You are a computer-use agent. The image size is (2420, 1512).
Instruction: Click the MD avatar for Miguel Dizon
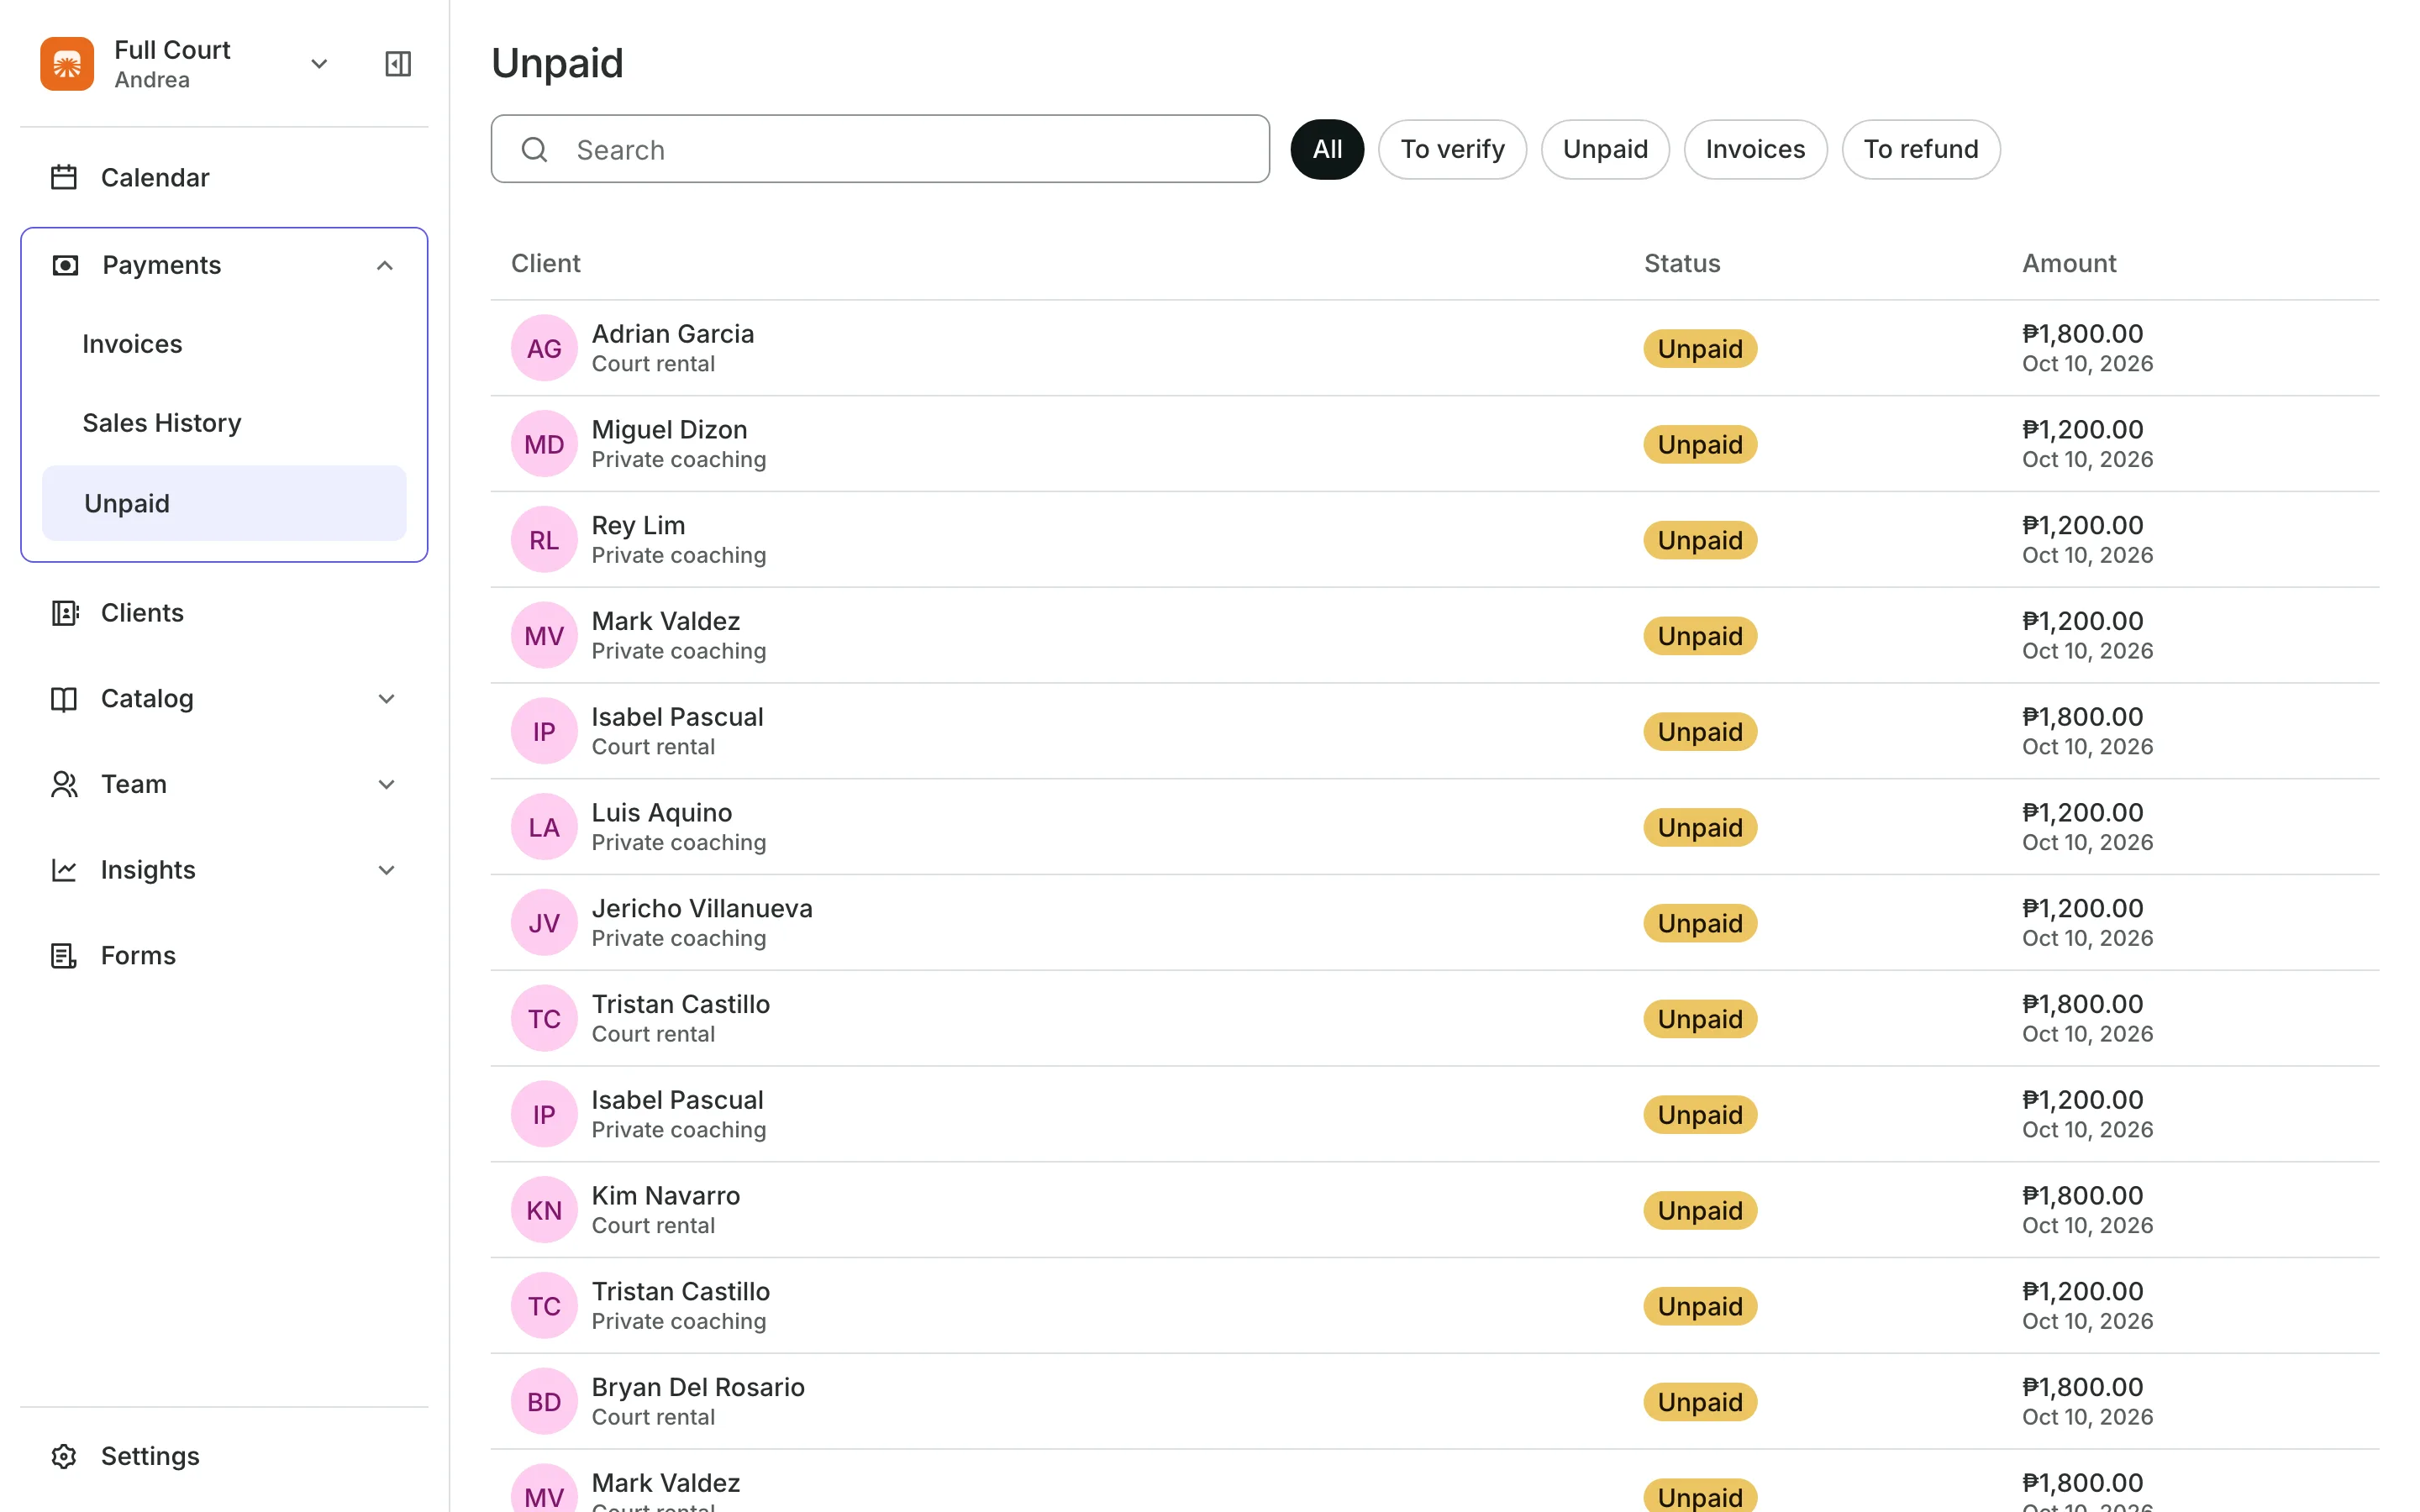544,444
